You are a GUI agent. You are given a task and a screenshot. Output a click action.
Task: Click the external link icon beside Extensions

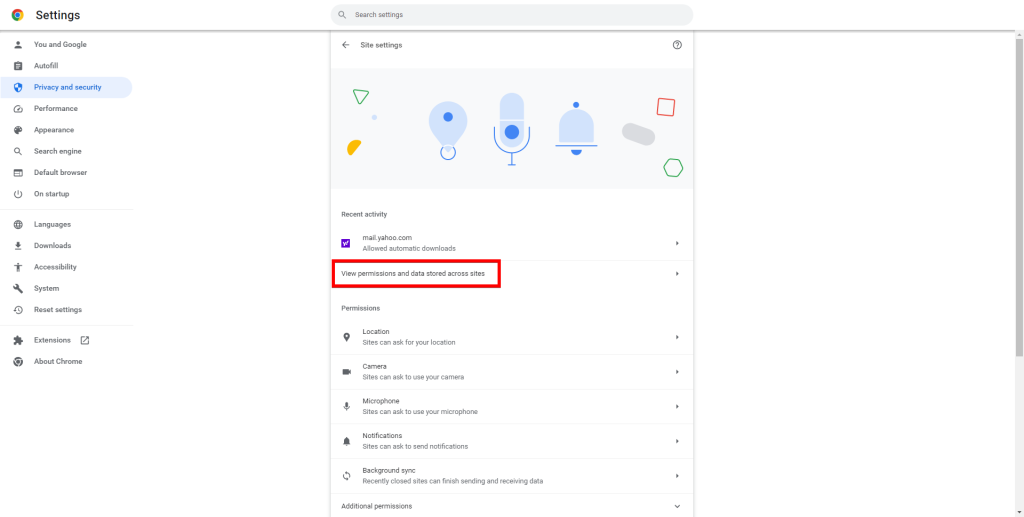click(85, 340)
